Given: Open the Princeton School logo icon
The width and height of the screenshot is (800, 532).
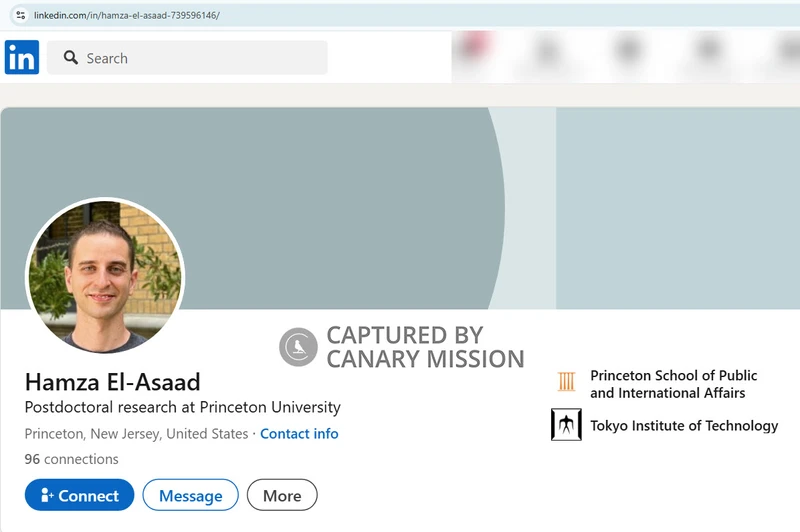Looking at the screenshot, I should click(566, 381).
